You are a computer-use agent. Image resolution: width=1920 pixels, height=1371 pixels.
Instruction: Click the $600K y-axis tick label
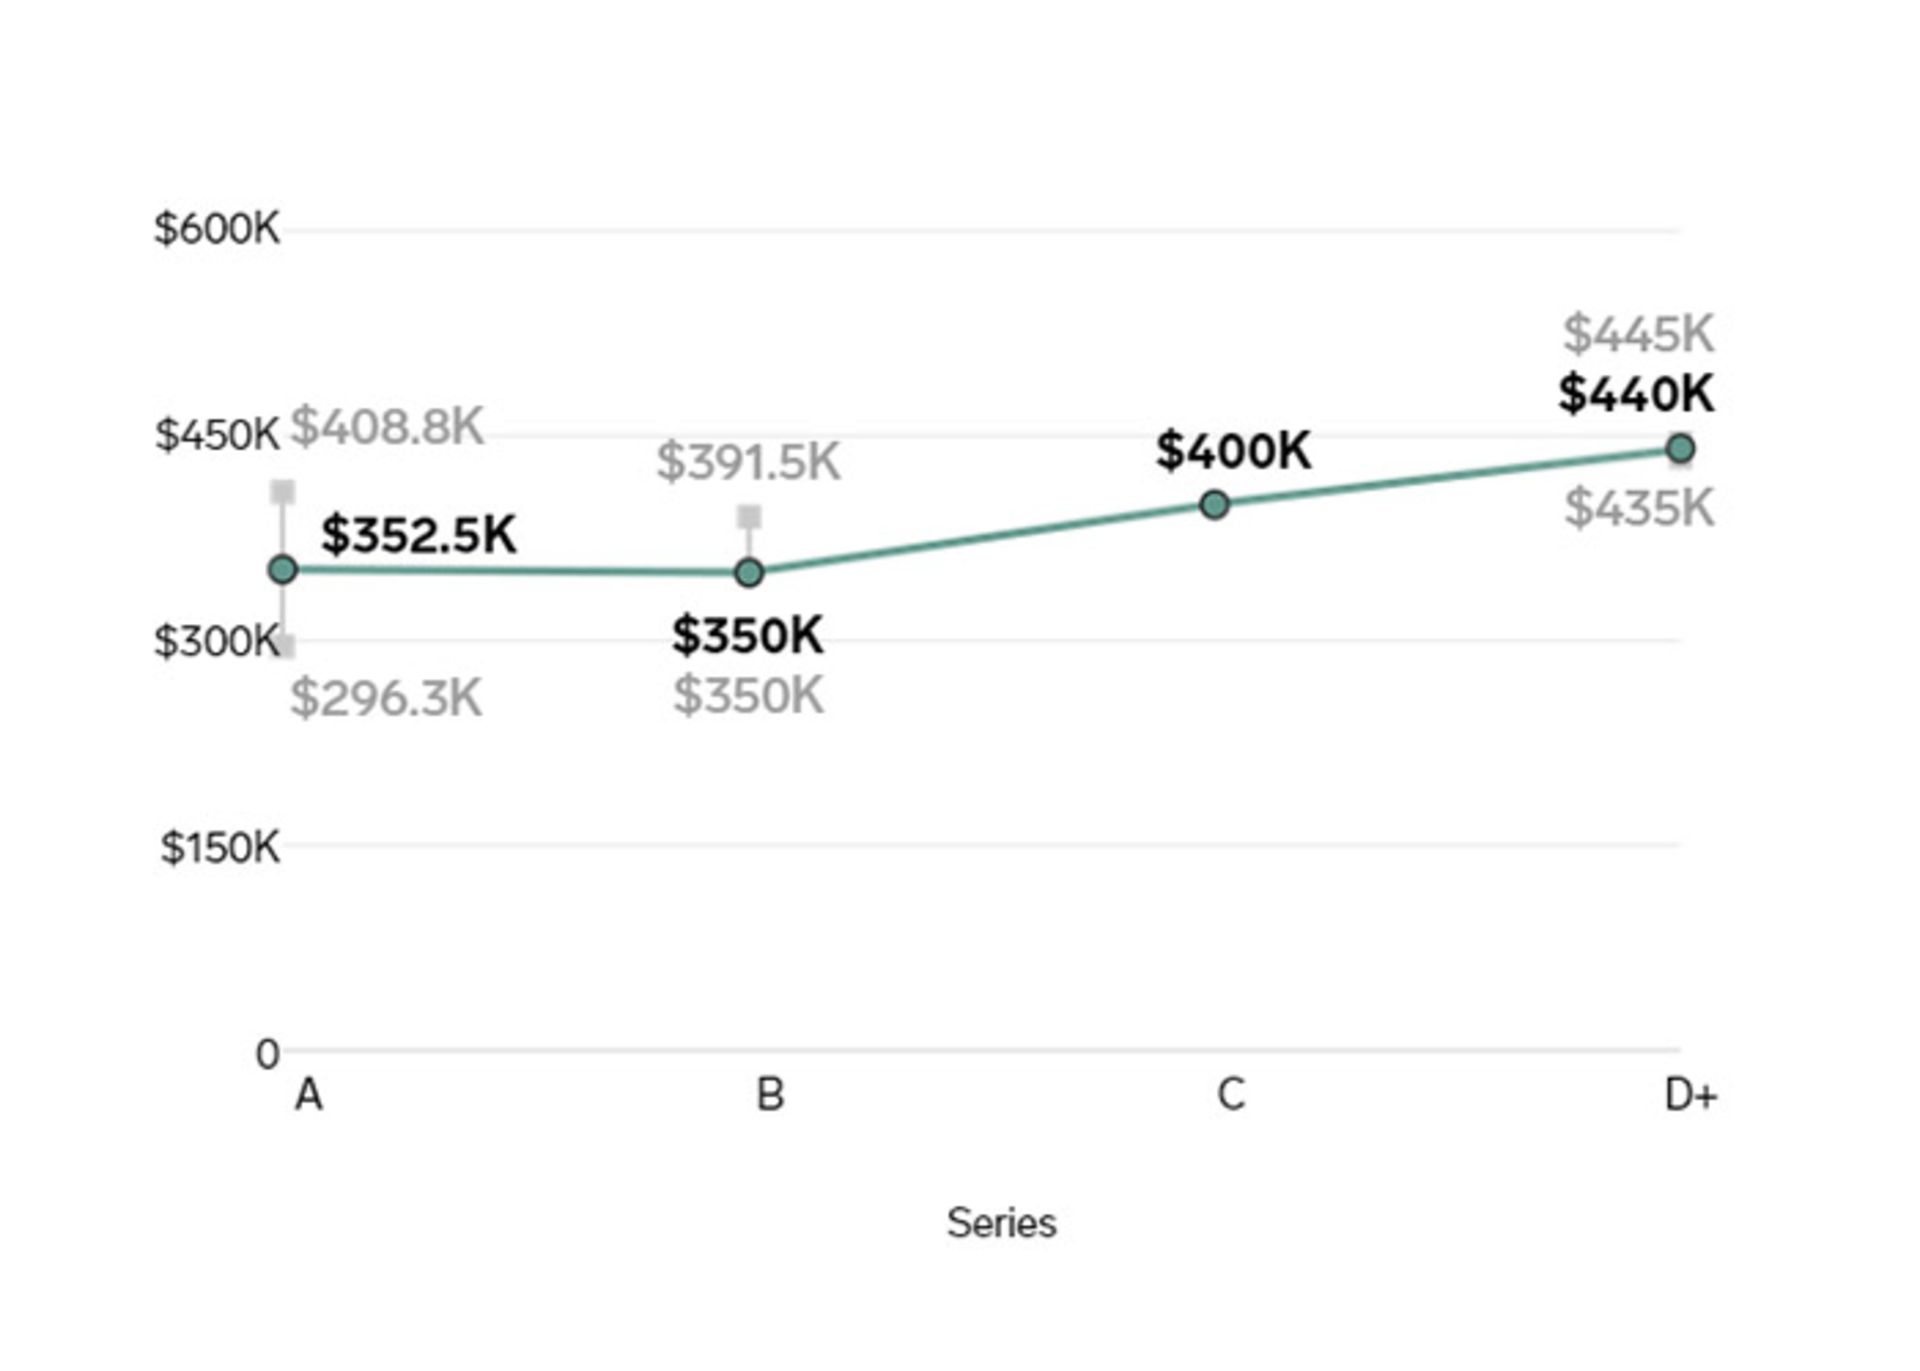(217, 229)
